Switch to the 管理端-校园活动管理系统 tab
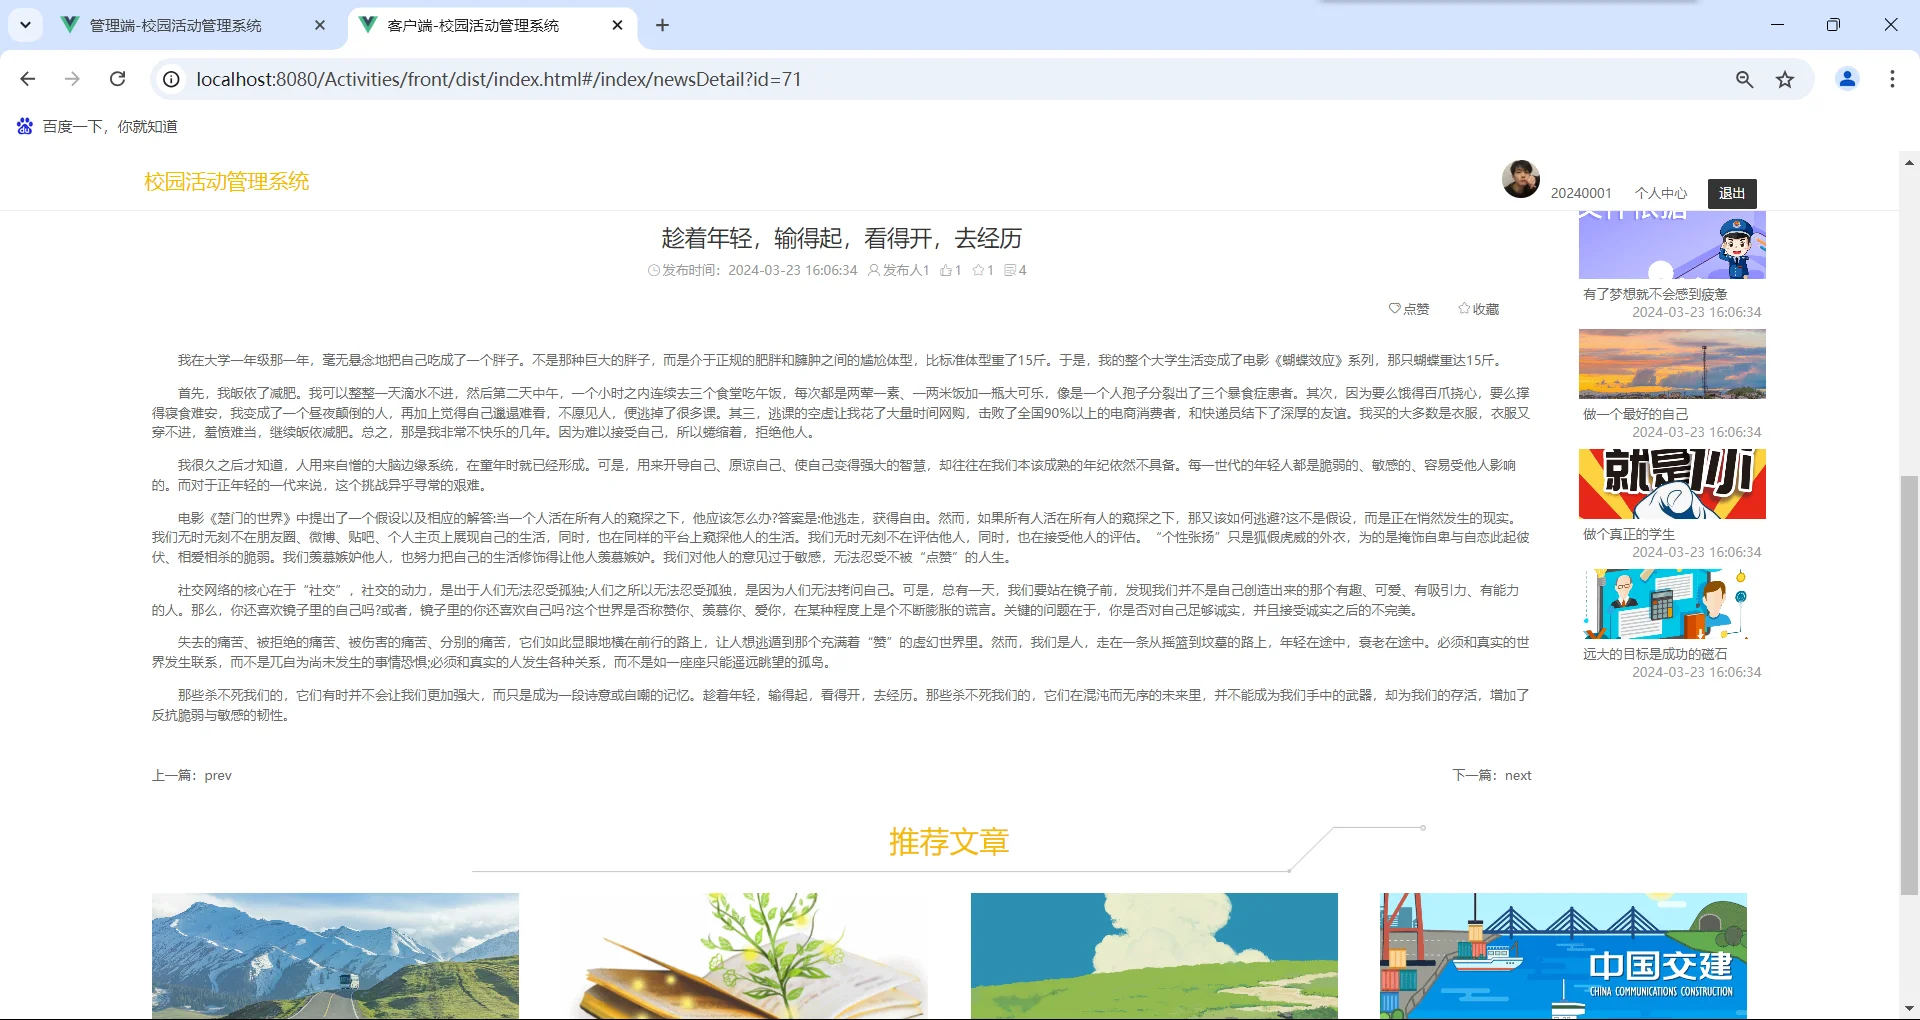Viewport: 1920px width, 1020px height. [175, 25]
